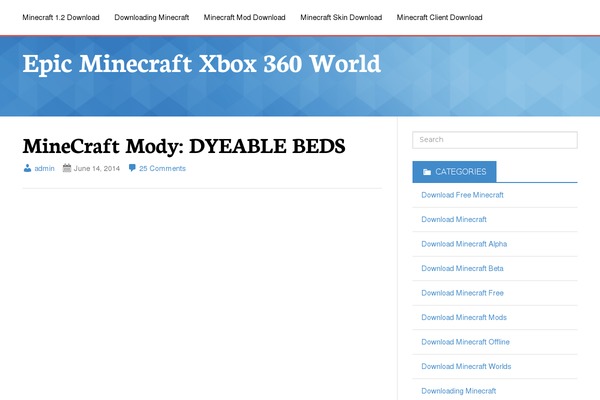Visit Download Minecraft Worlds category

(x=466, y=366)
